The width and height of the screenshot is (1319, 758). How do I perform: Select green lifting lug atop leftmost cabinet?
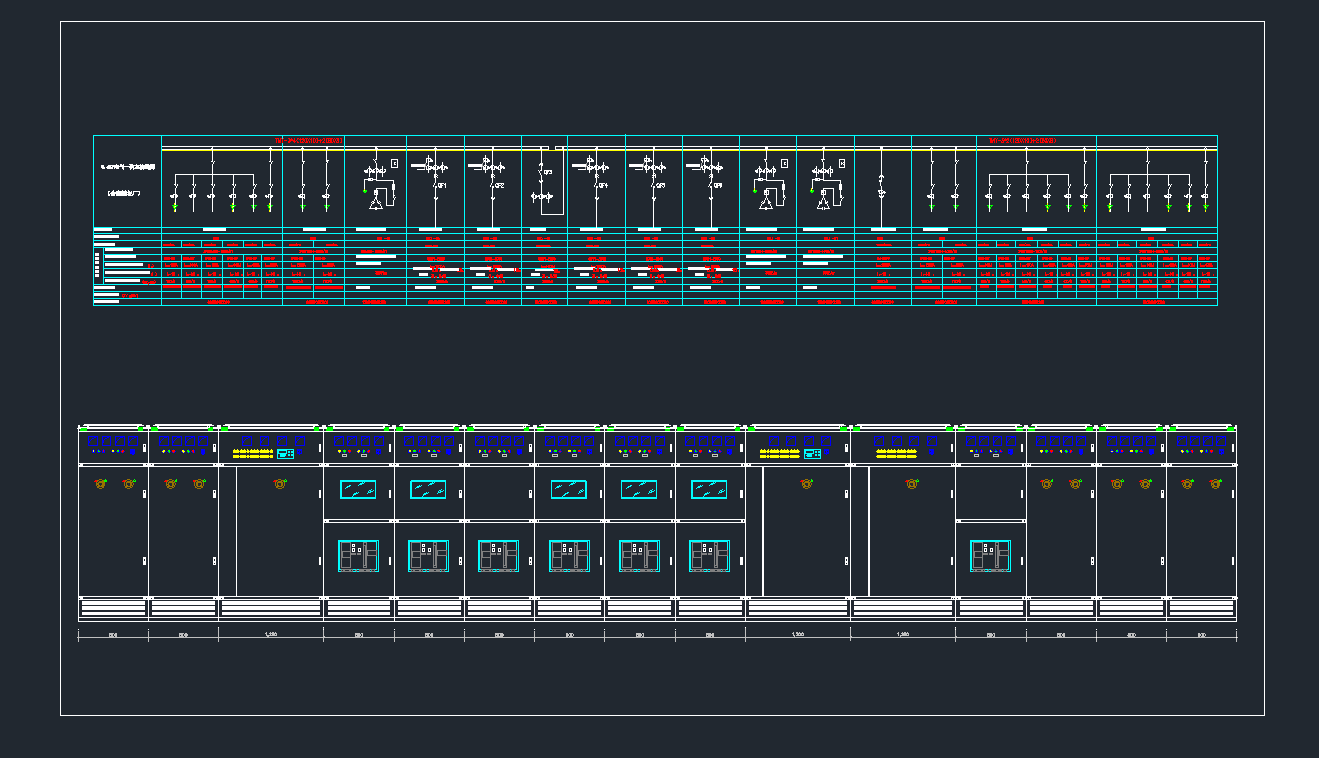point(84,428)
